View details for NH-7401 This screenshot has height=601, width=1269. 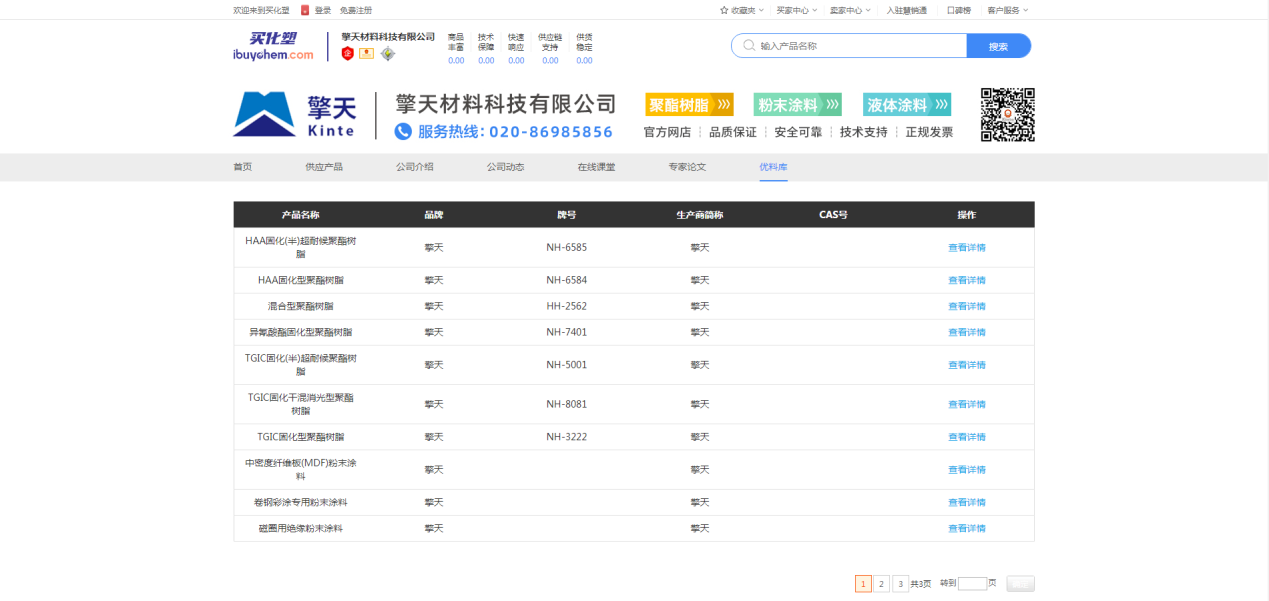pos(967,332)
